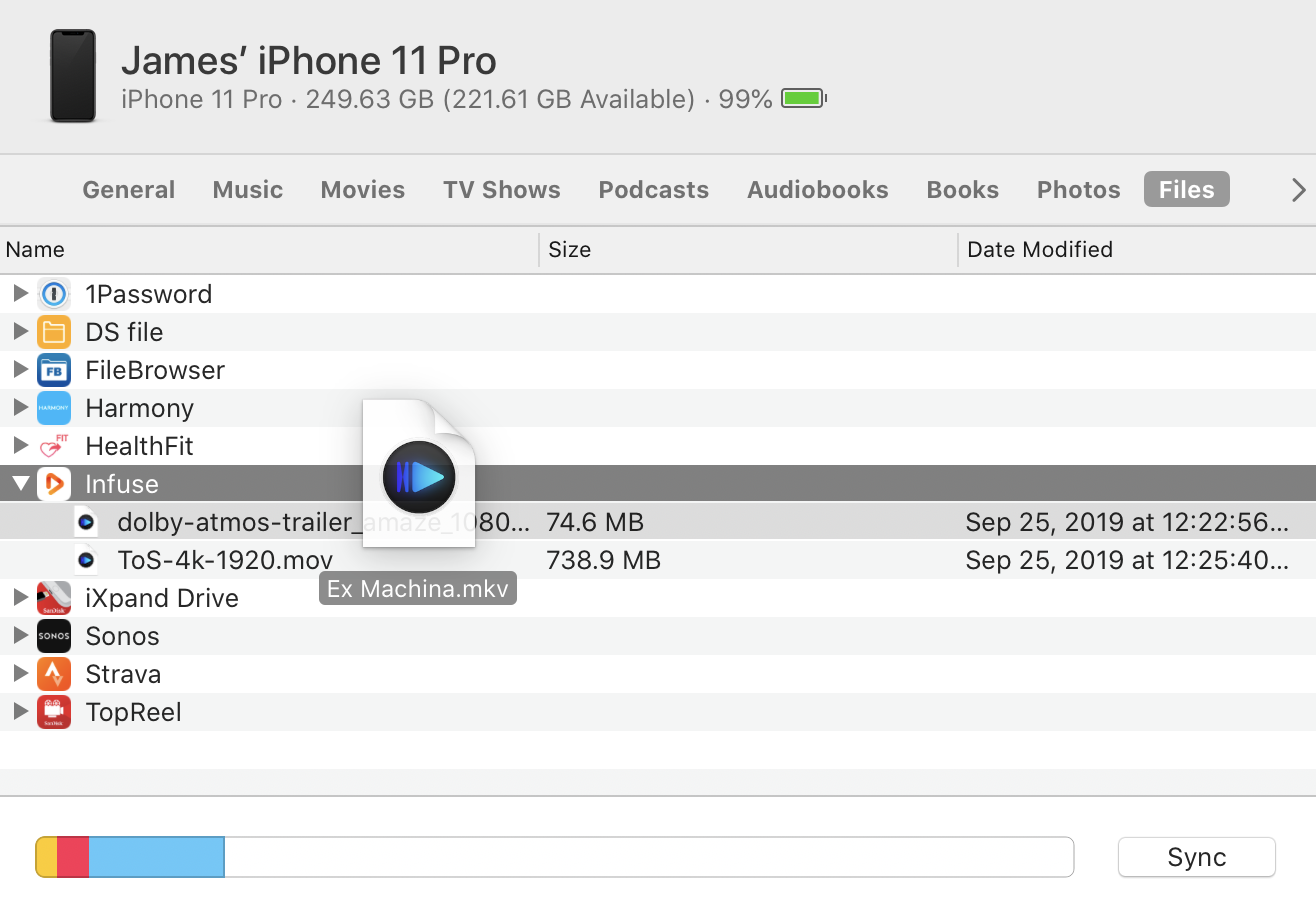Open the TV Shows tab
The height and width of the screenshot is (913, 1316).
click(502, 189)
